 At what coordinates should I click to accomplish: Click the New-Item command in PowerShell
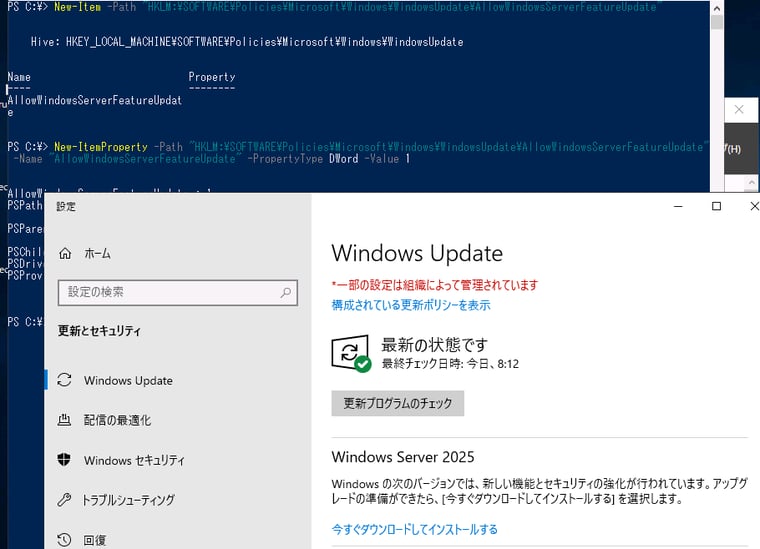(78, 7)
